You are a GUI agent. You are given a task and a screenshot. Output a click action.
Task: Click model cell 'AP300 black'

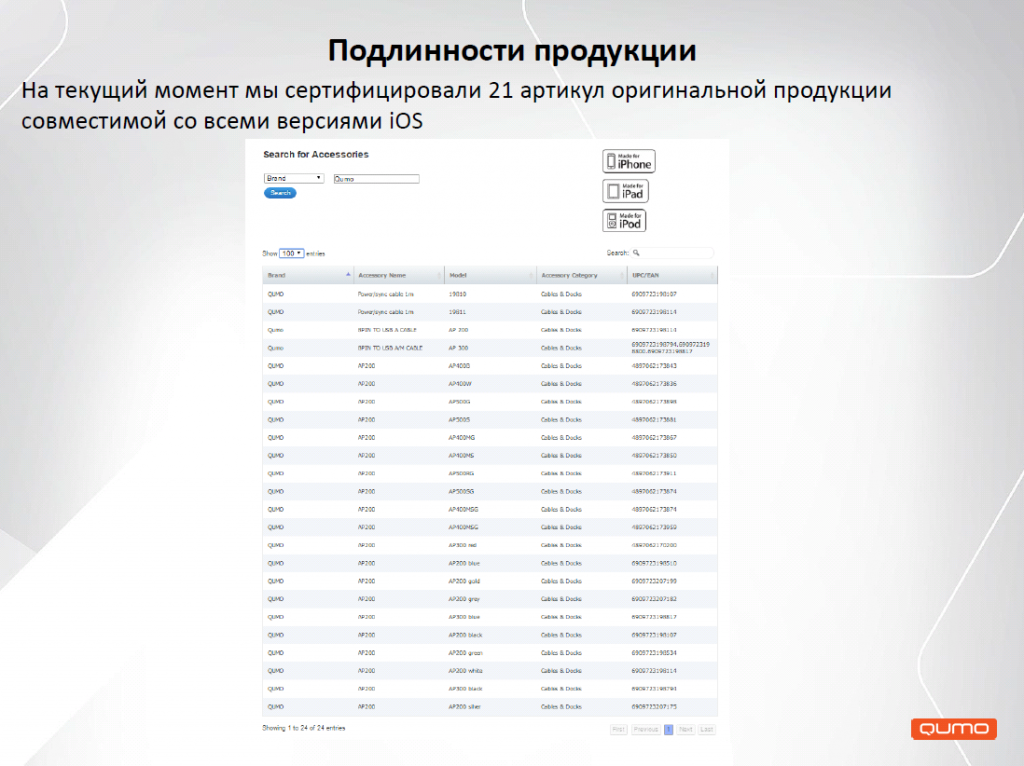coord(465,689)
